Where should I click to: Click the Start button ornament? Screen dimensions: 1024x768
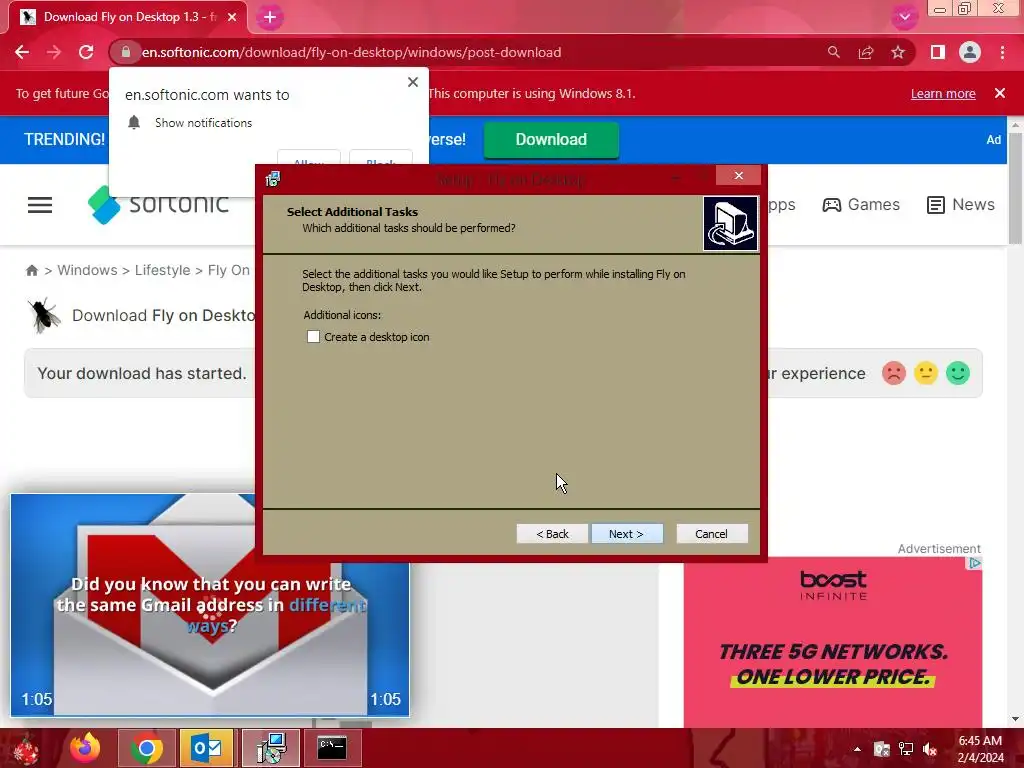click(x=25, y=750)
